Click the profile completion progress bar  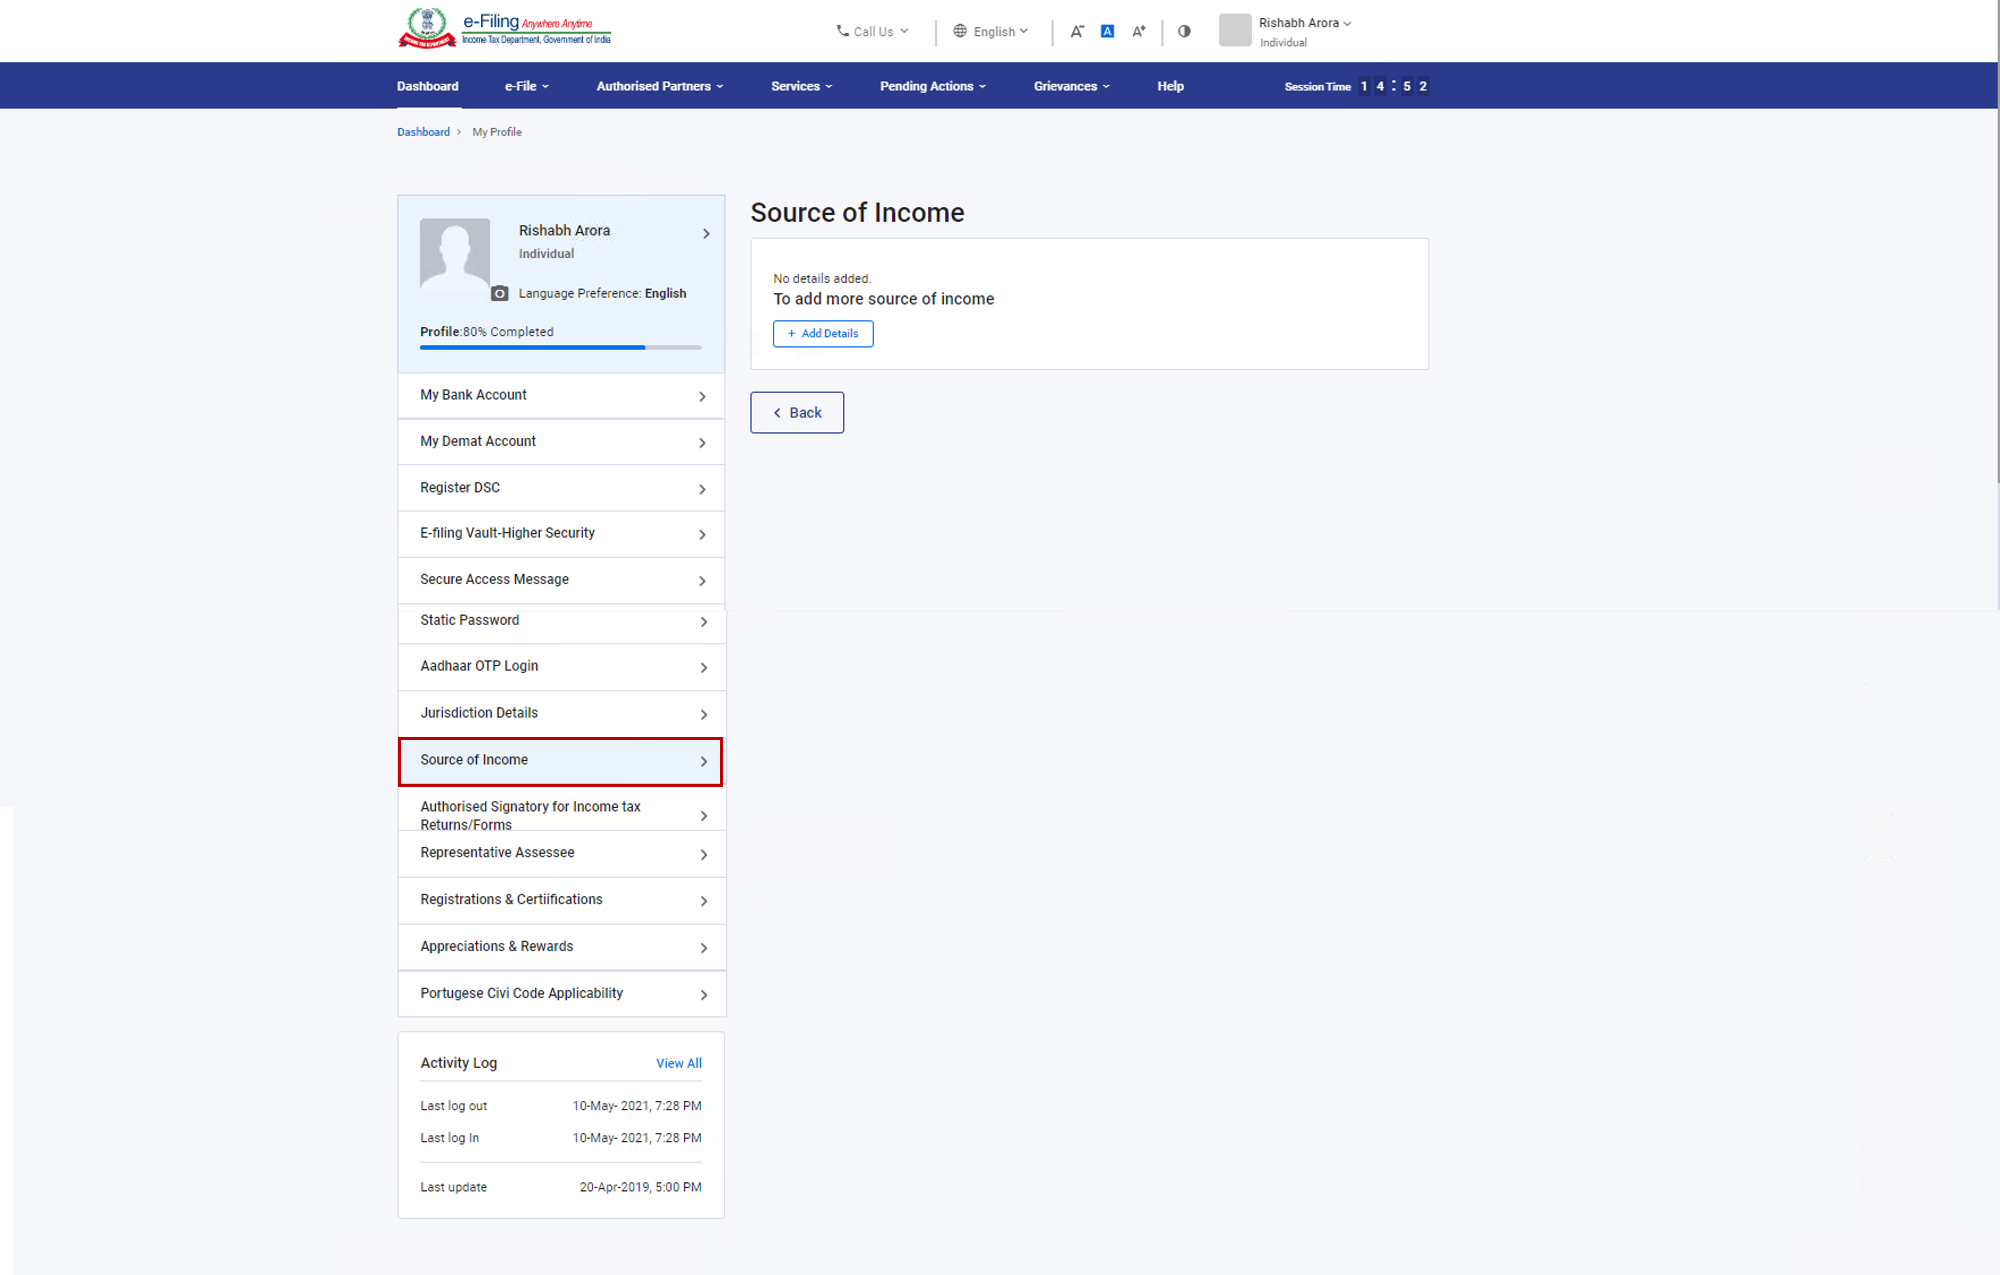(560, 347)
